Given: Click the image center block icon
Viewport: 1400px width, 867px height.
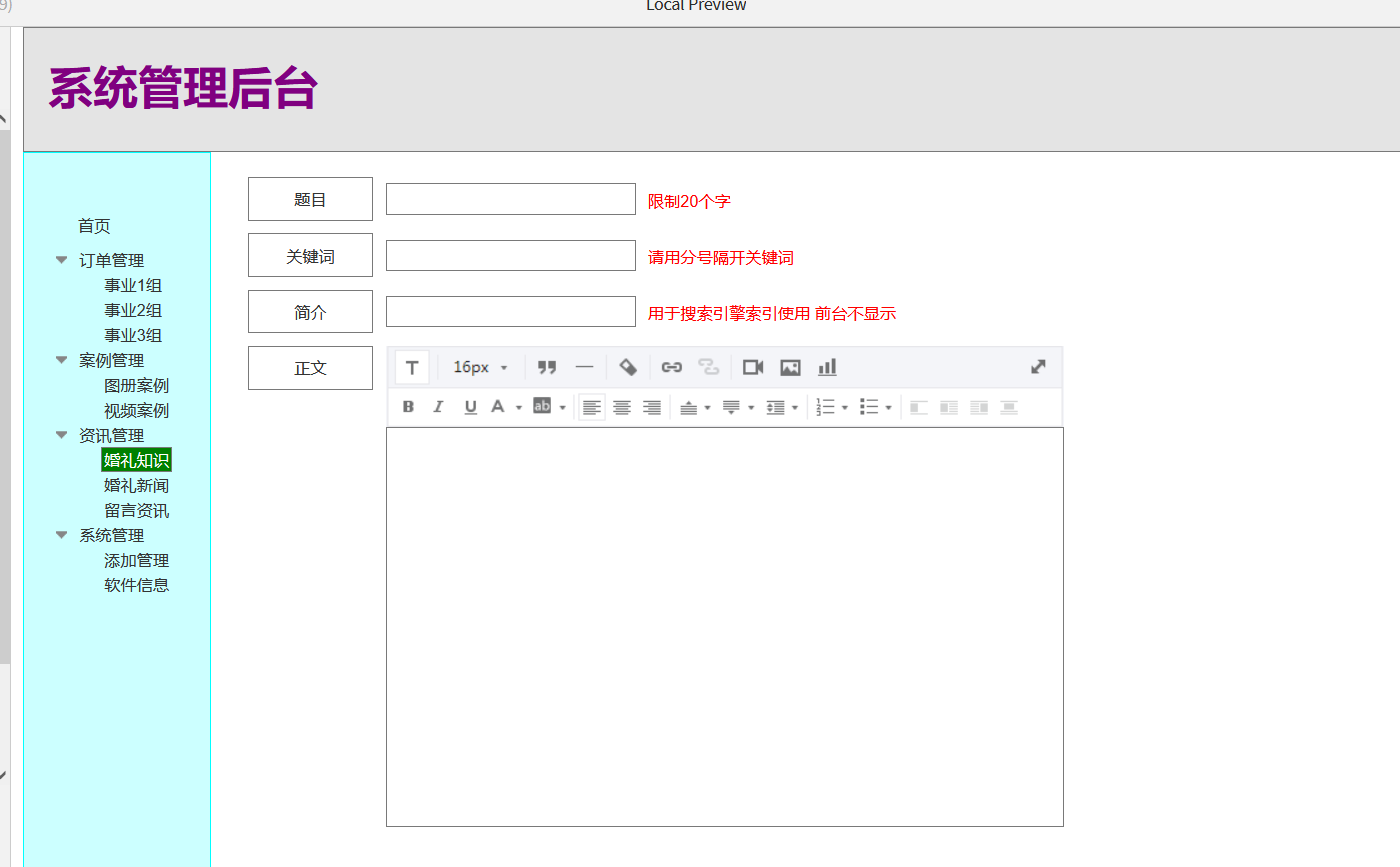Looking at the screenshot, I should [x=1009, y=407].
